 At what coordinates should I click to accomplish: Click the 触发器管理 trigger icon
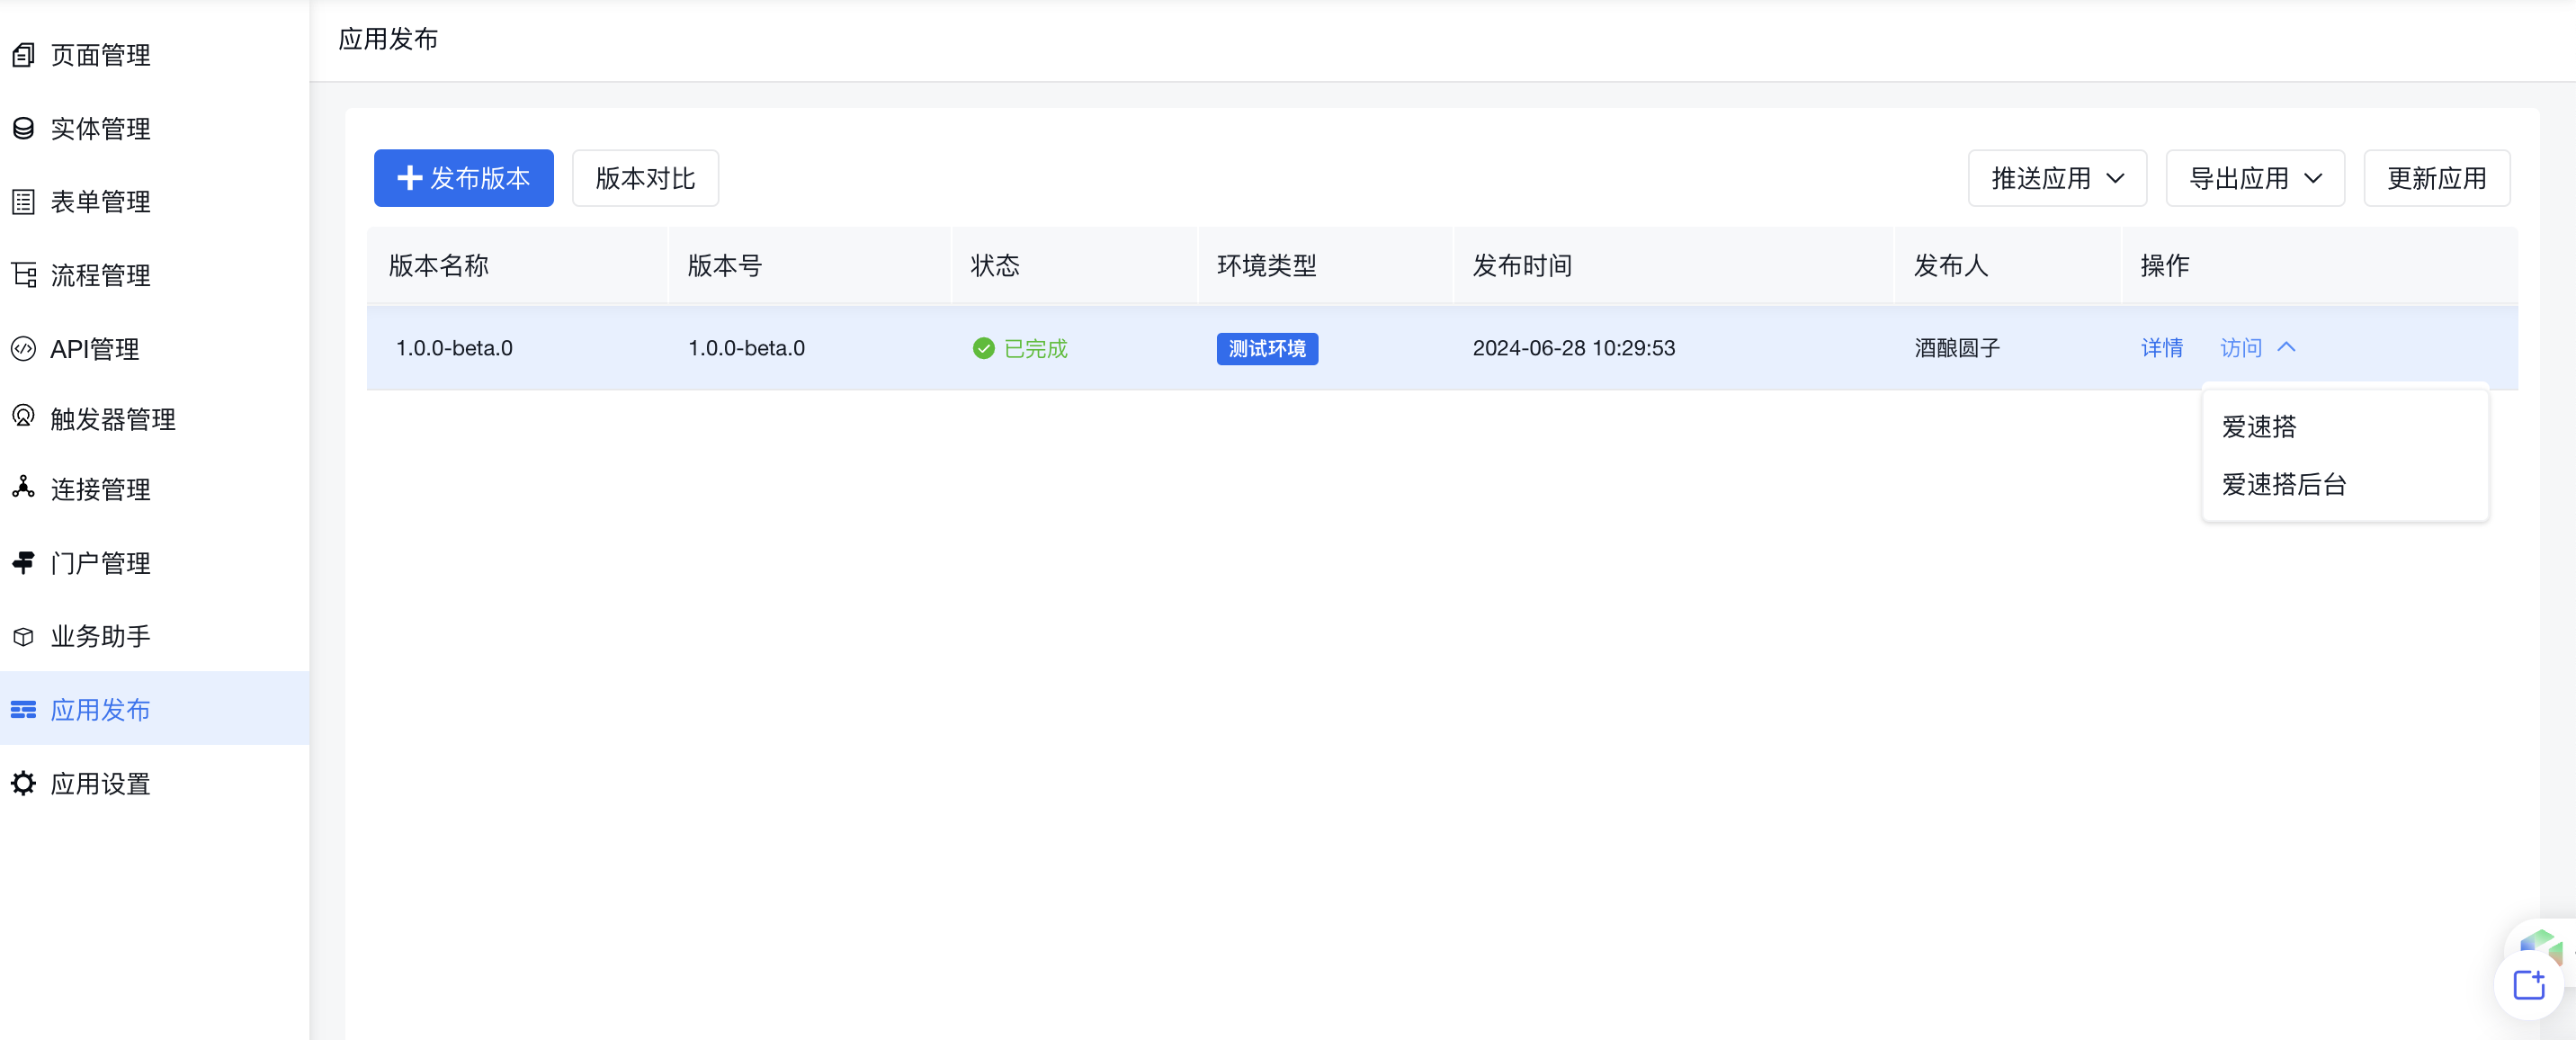(23, 416)
